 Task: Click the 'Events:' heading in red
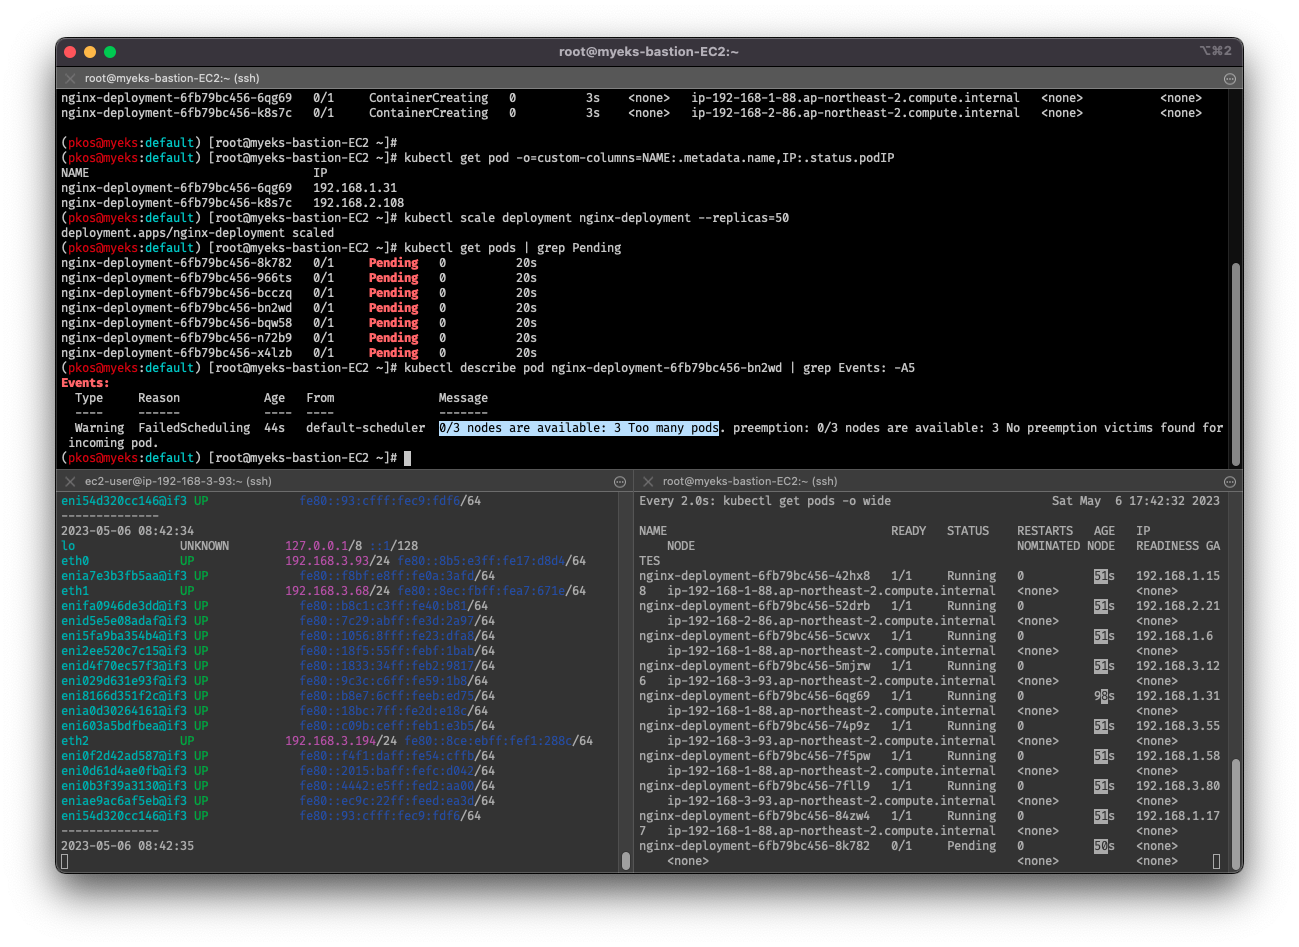click(85, 383)
